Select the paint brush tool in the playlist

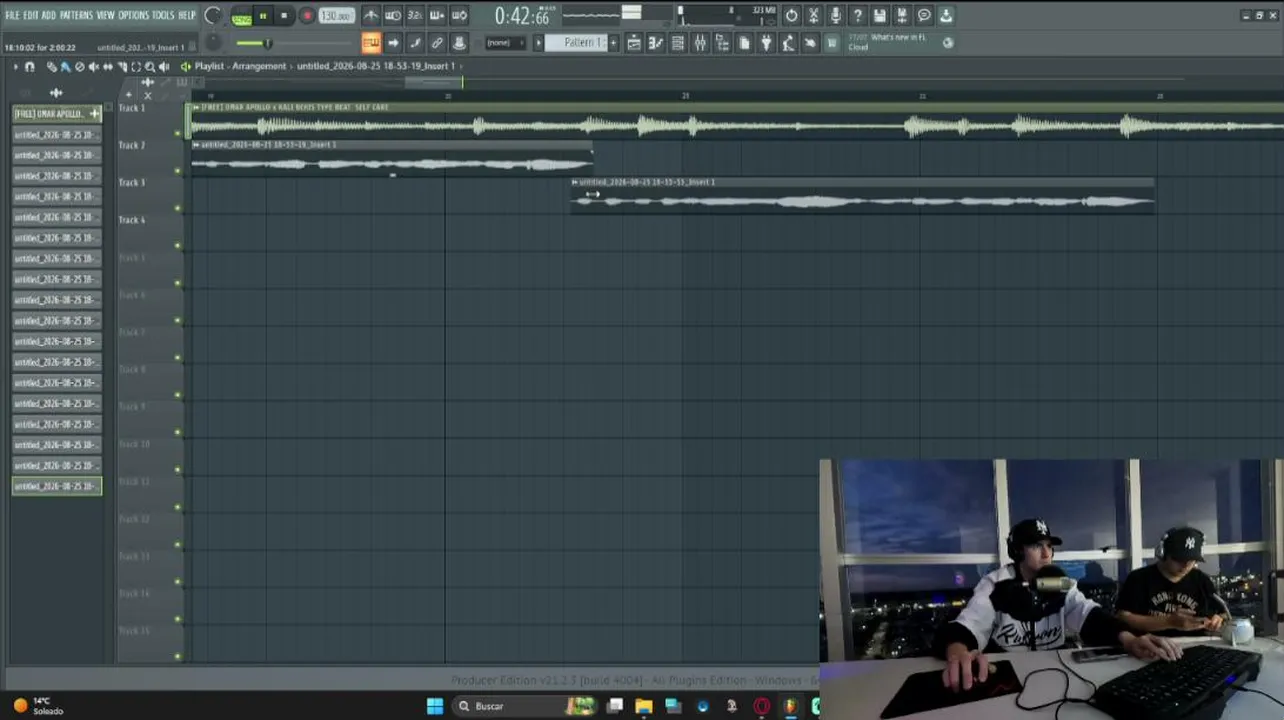point(65,67)
